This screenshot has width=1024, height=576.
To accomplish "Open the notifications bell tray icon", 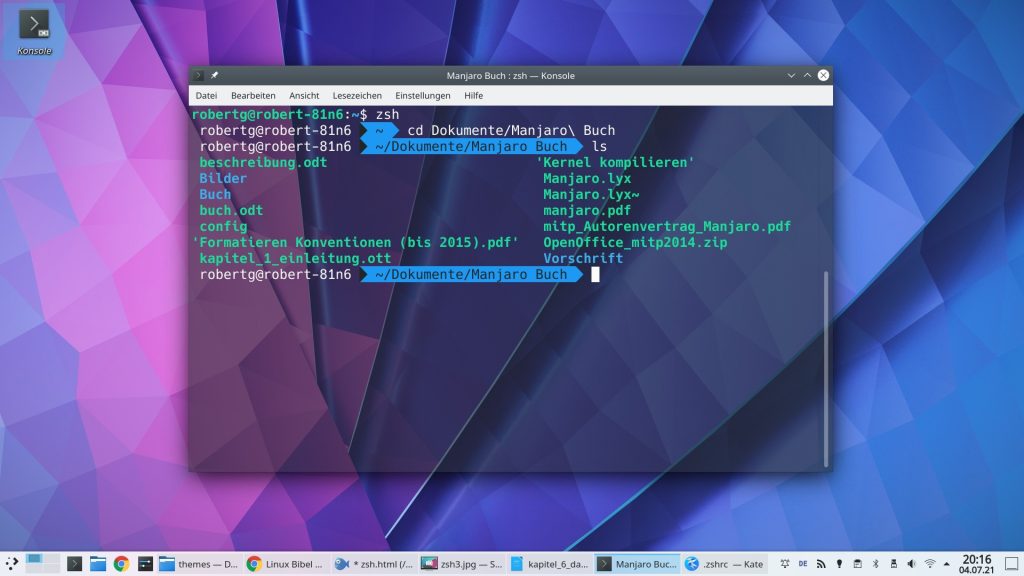I will (785, 564).
